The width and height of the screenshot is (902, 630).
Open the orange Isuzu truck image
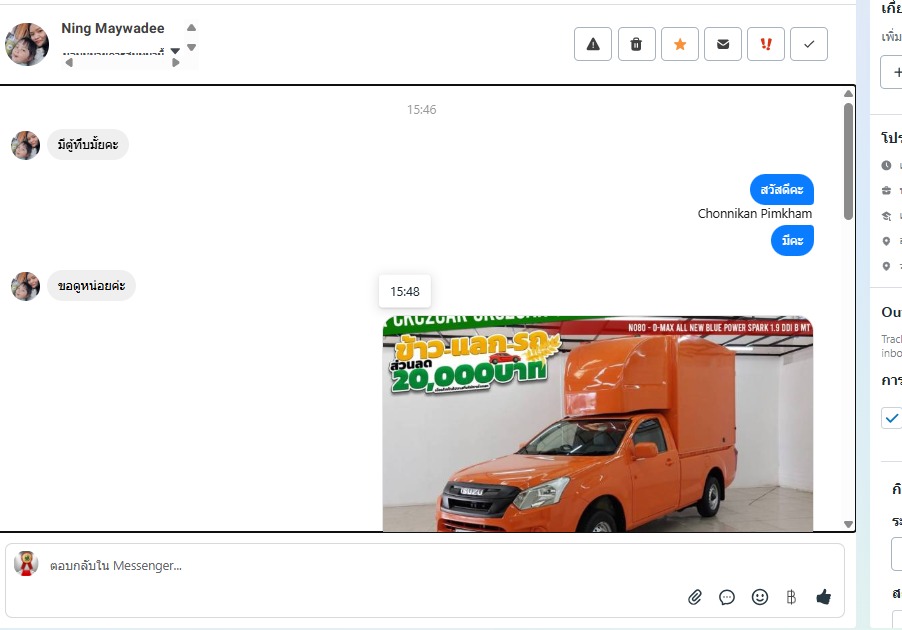click(x=598, y=423)
